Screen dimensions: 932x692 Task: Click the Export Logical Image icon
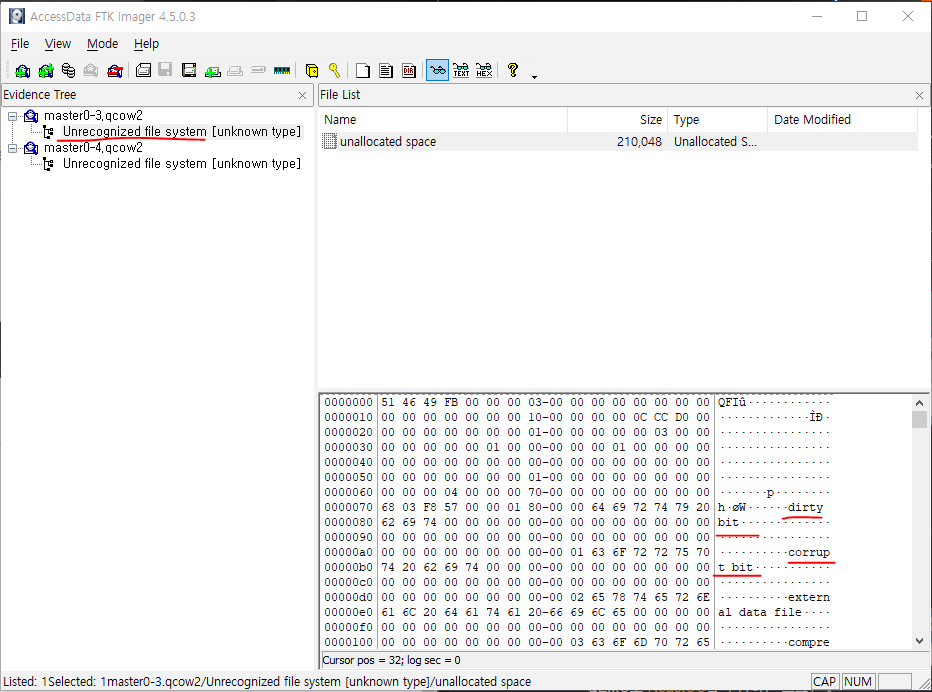coord(189,71)
